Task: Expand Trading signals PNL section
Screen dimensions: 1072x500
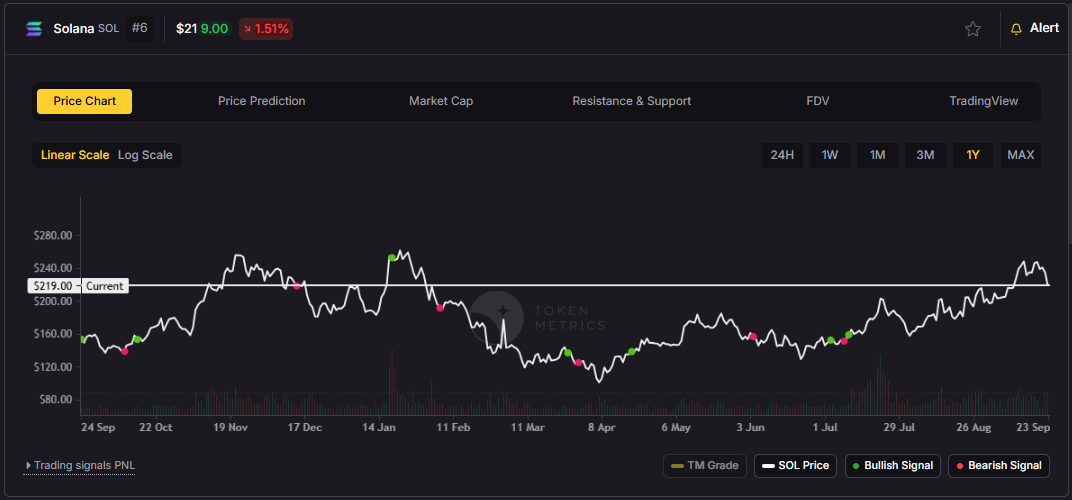Action: (x=80, y=466)
